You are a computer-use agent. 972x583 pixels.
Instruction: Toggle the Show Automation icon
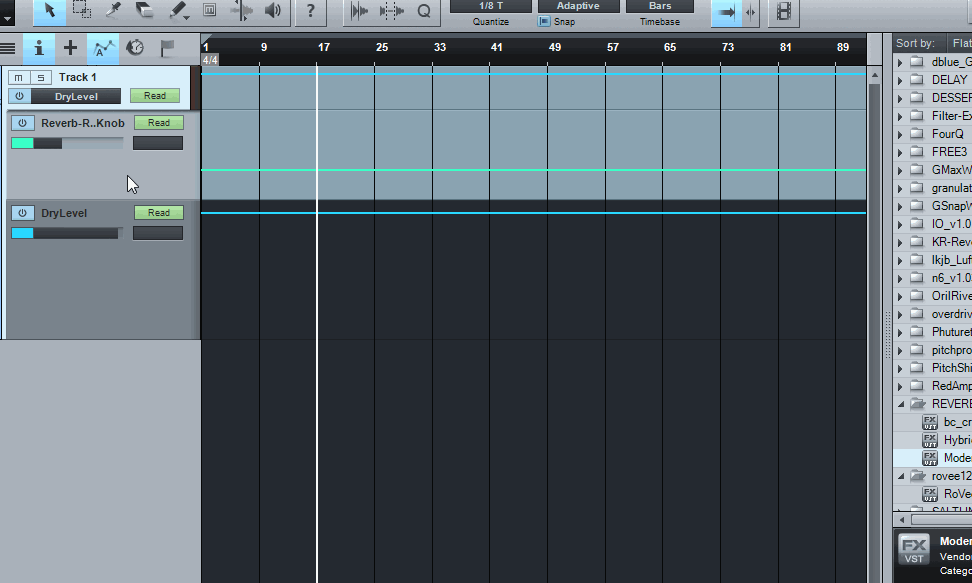click(102, 48)
